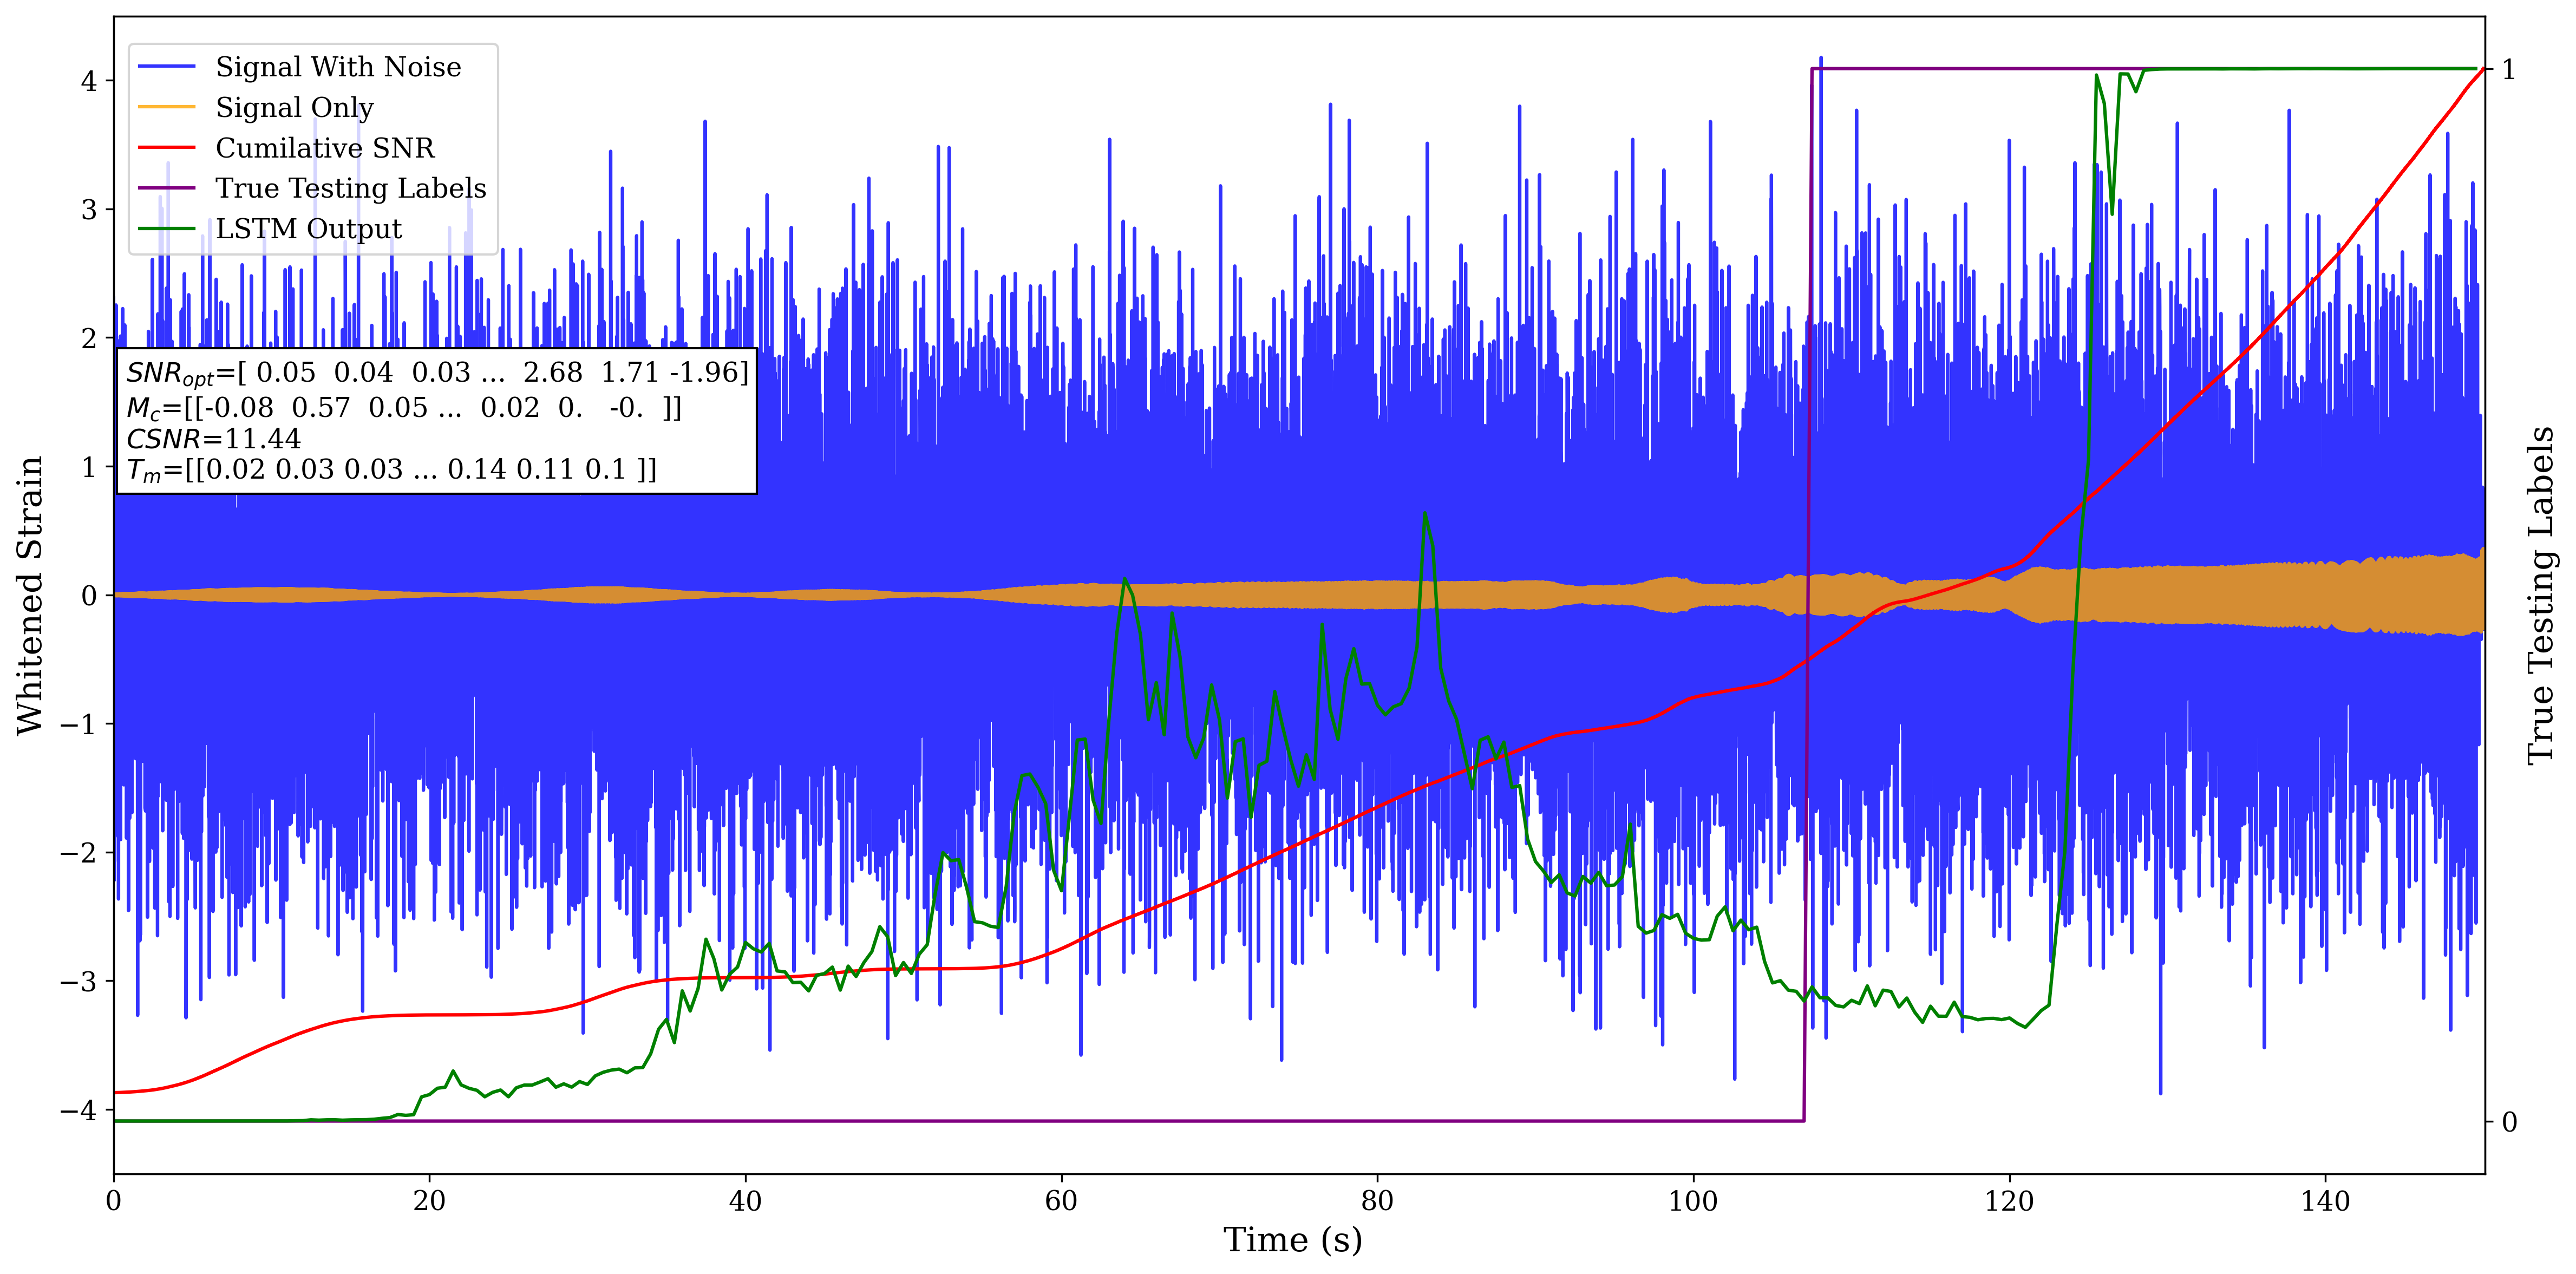The height and width of the screenshot is (1274, 2576).
Task: Click right axis tick label 1
Action: [2508, 70]
